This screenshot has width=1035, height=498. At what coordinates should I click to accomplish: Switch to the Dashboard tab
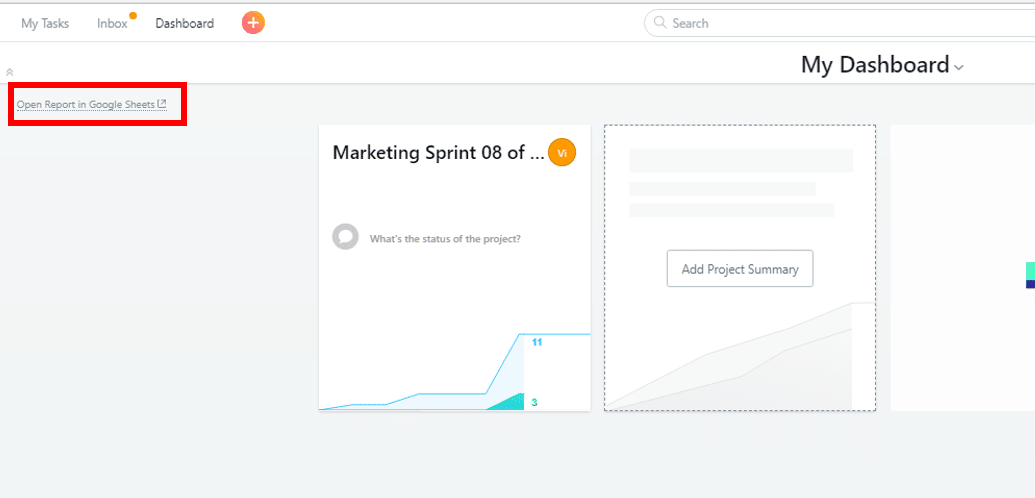(x=185, y=23)
